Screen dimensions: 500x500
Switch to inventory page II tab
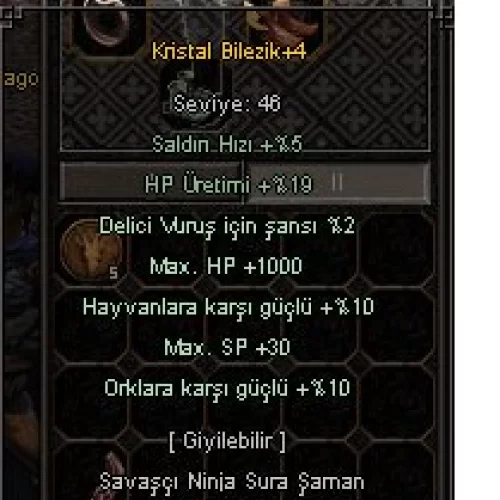tap(337, 183)
